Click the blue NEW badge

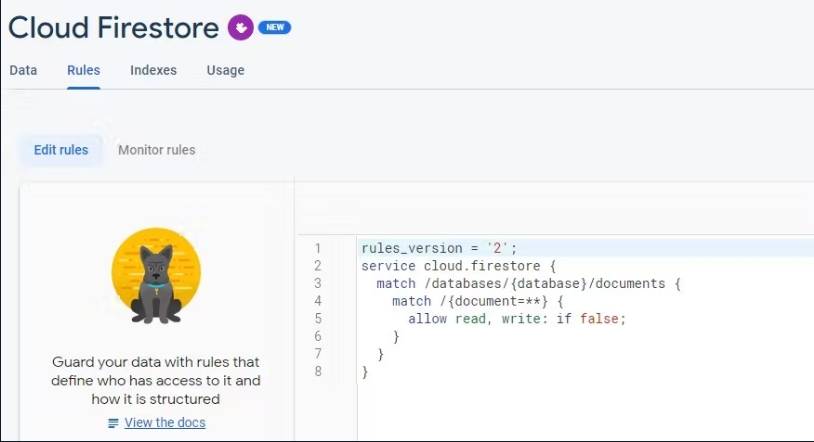pos(275,27)
